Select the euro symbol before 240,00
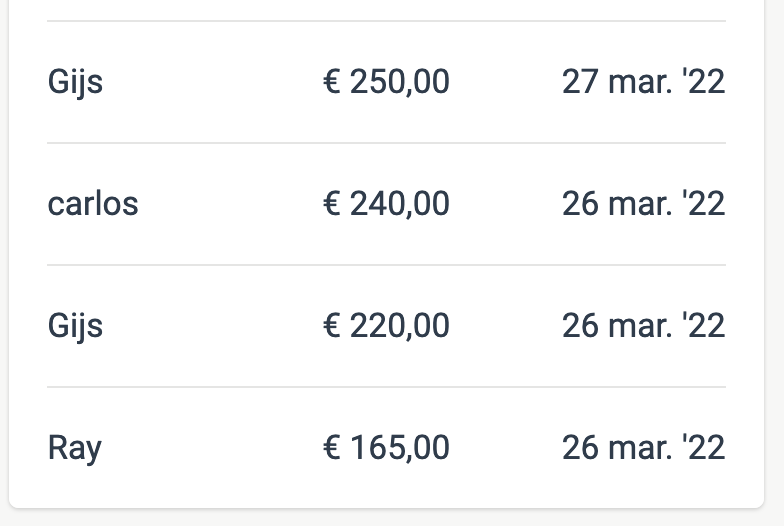Viewport: 784px width, 526px height. tap(332, 204)
